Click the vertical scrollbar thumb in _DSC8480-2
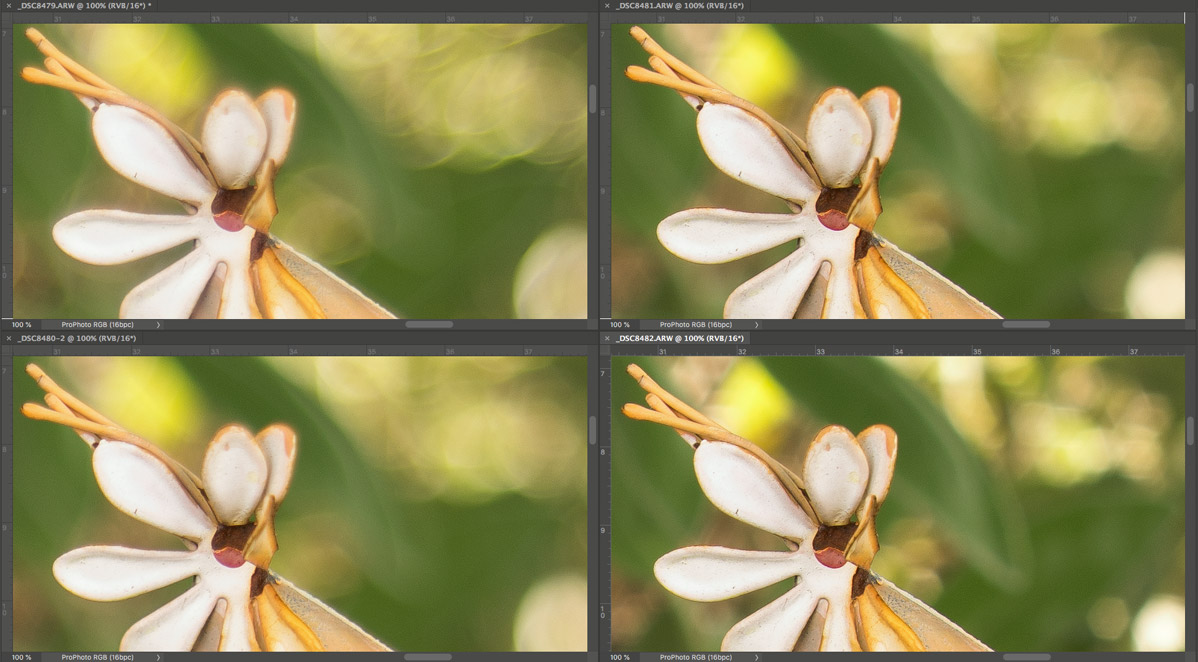Viewport: 1198px width, 662px height. pos(593,430)
